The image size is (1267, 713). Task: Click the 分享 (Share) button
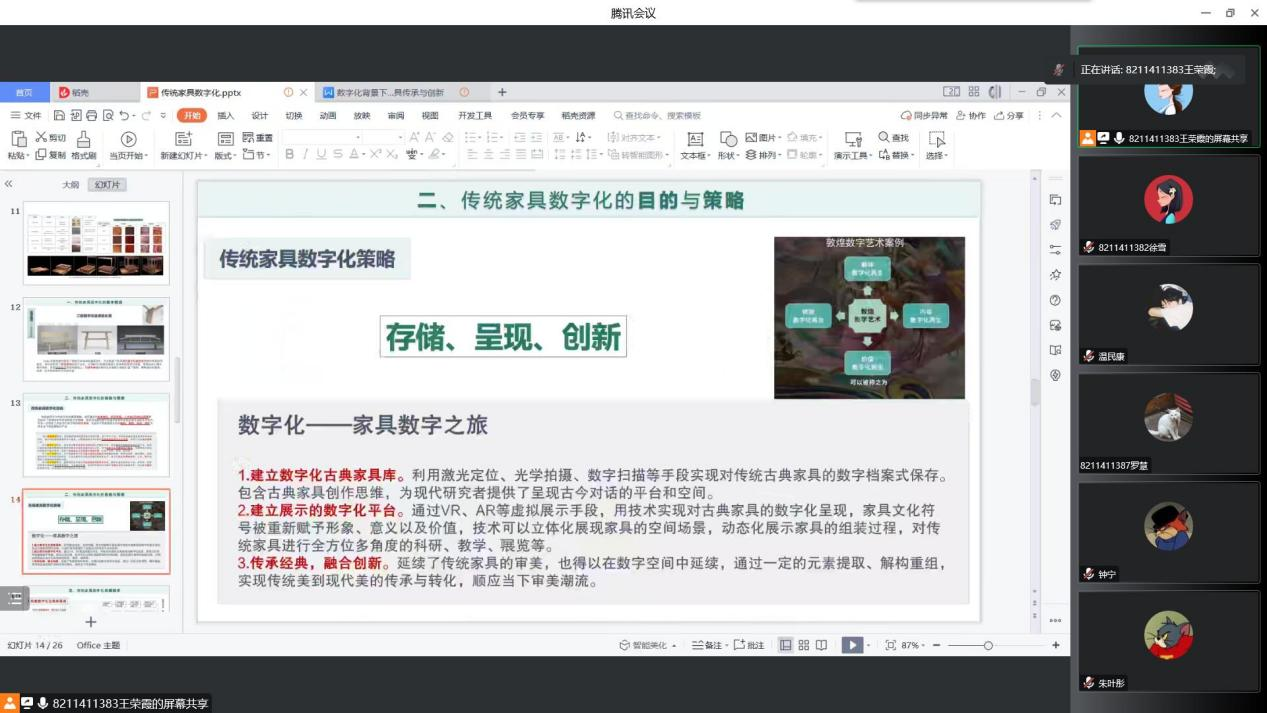1009,116
